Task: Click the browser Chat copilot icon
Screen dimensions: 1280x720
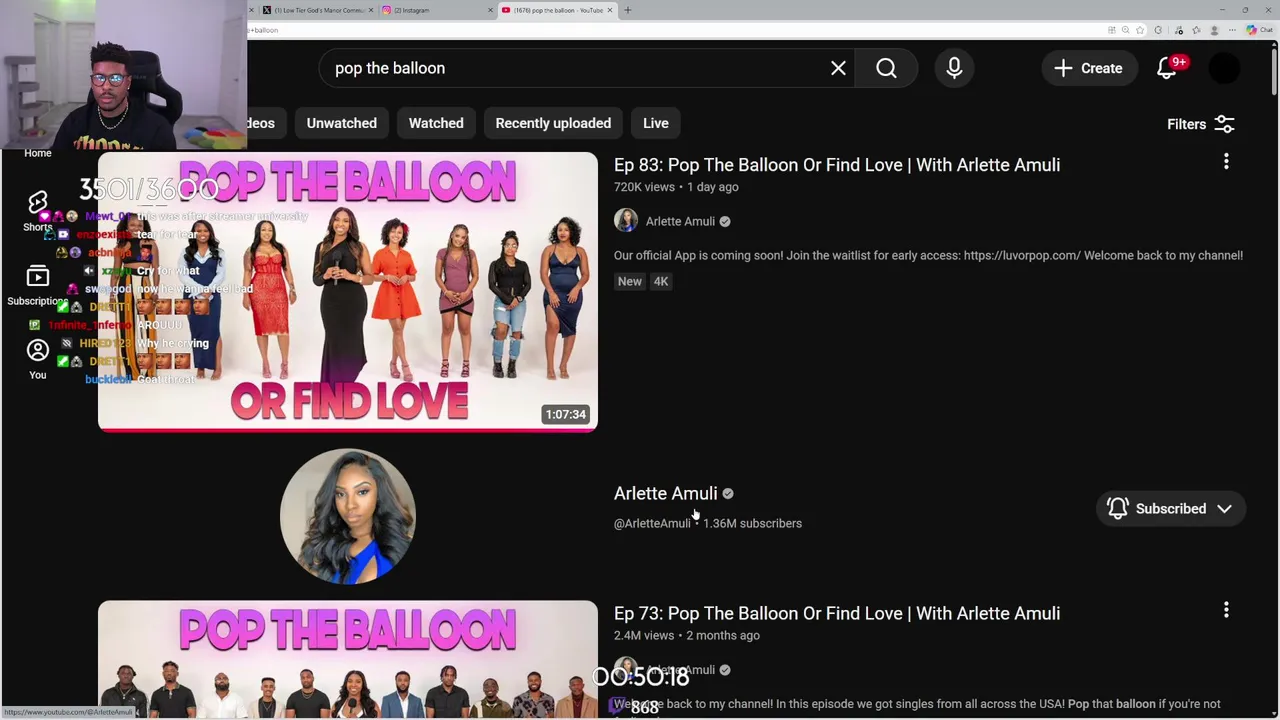Action: tap(1258, 30)
